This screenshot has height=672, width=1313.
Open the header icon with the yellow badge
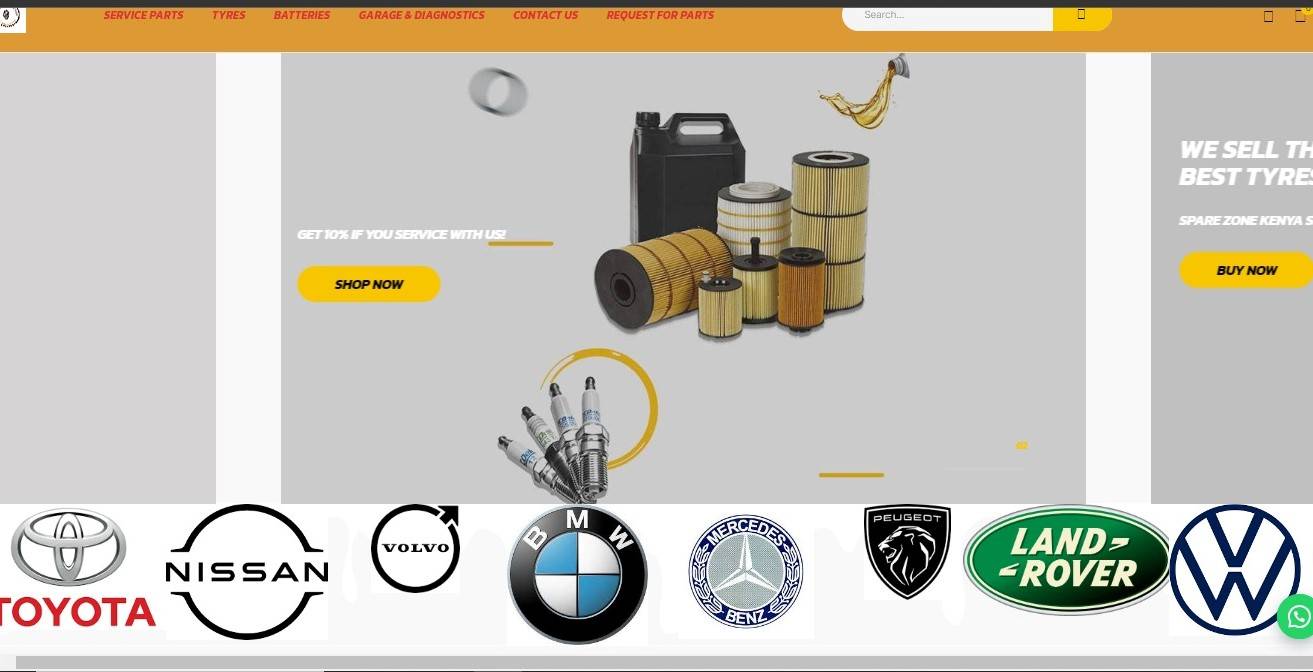pyautogui.click(x=1300, y=15)
